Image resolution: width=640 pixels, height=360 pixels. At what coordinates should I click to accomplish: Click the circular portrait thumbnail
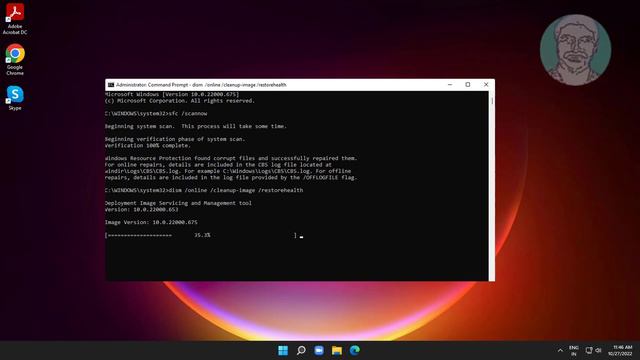pyautogui.click(x=576, y=50)
